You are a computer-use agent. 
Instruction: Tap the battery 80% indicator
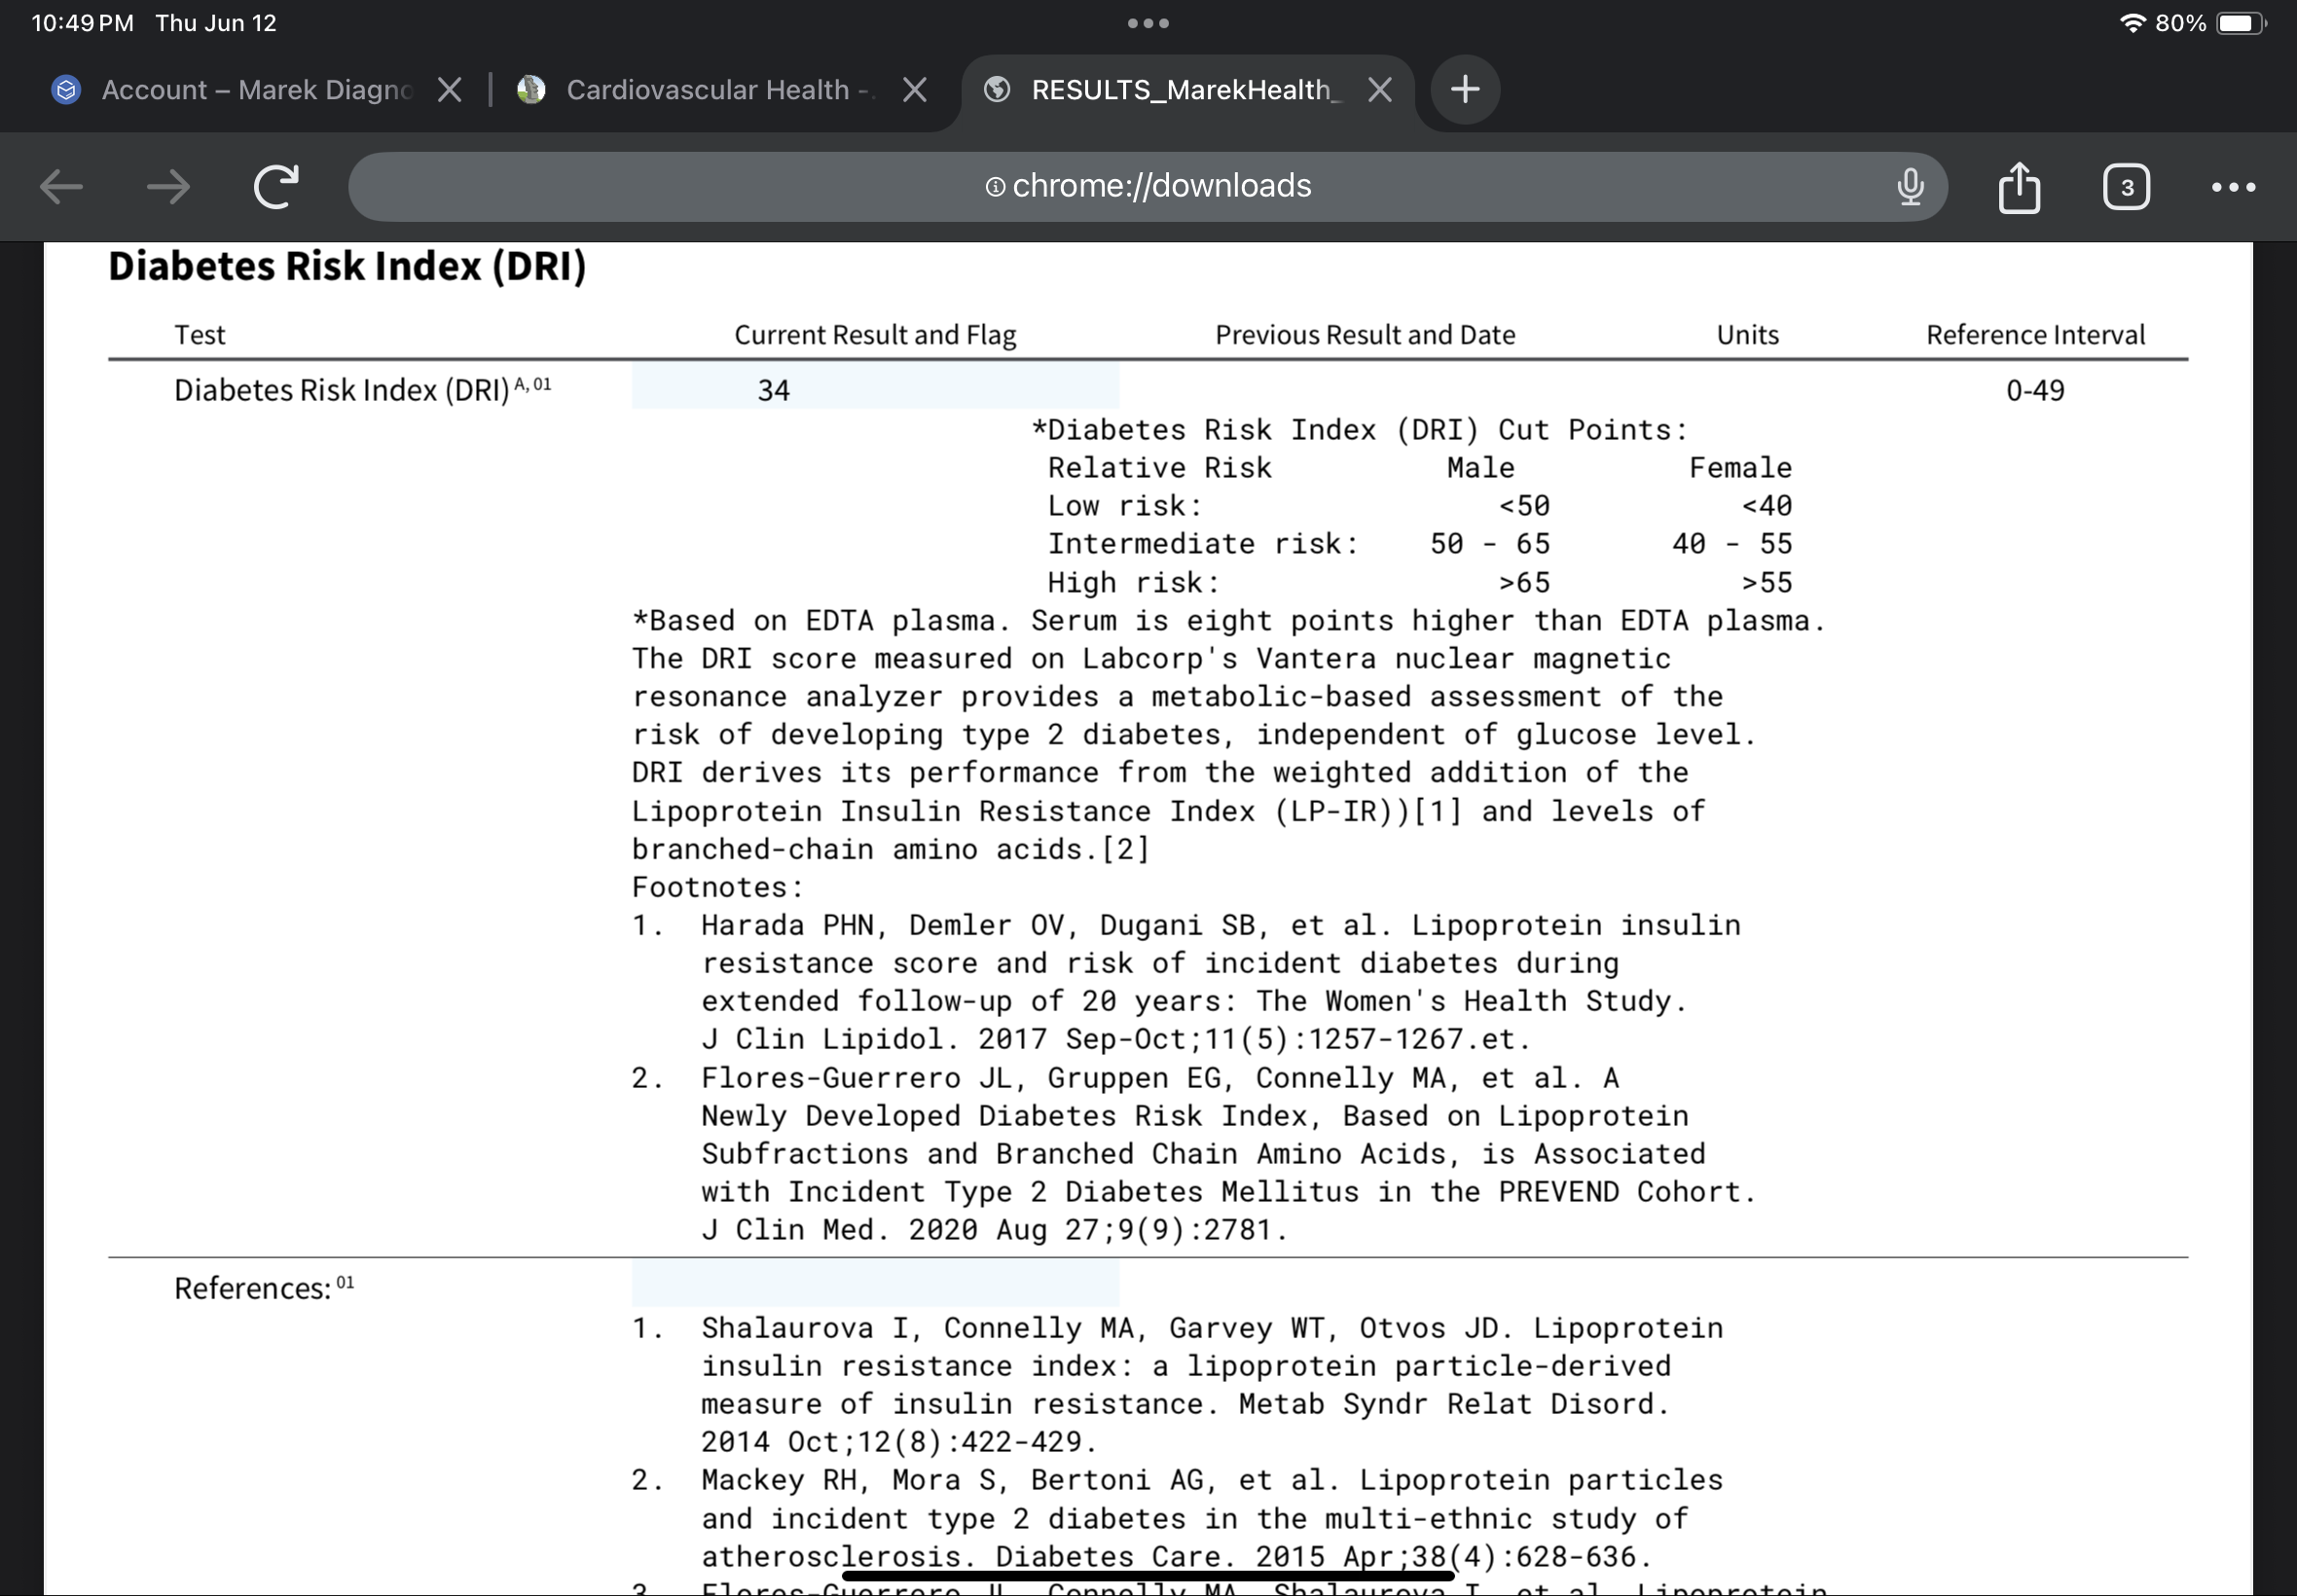(2212, 23)
